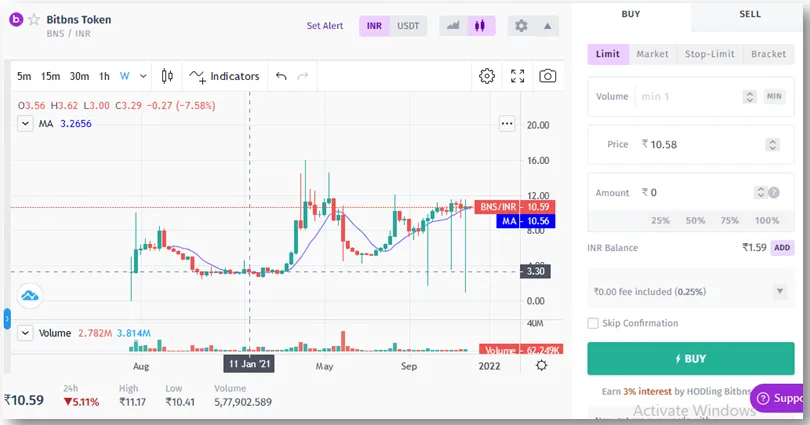Set amount to 25%
The height and width of the screenshot is (425, 810).
click(660, 221)
